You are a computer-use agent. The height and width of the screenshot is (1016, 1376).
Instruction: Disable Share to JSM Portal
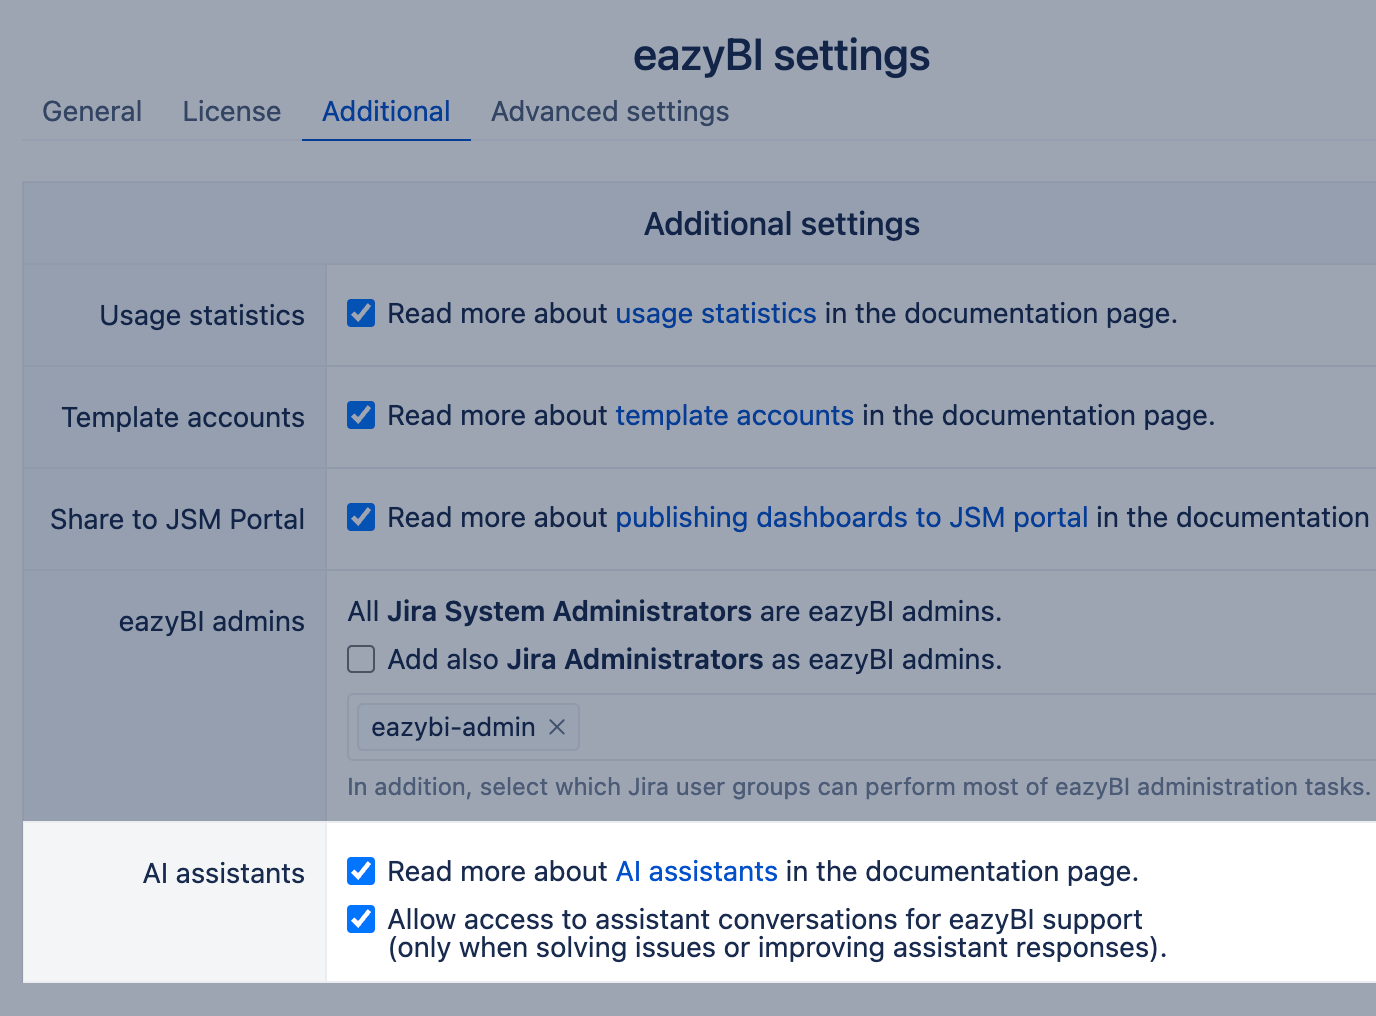click(x=360, y=517)
